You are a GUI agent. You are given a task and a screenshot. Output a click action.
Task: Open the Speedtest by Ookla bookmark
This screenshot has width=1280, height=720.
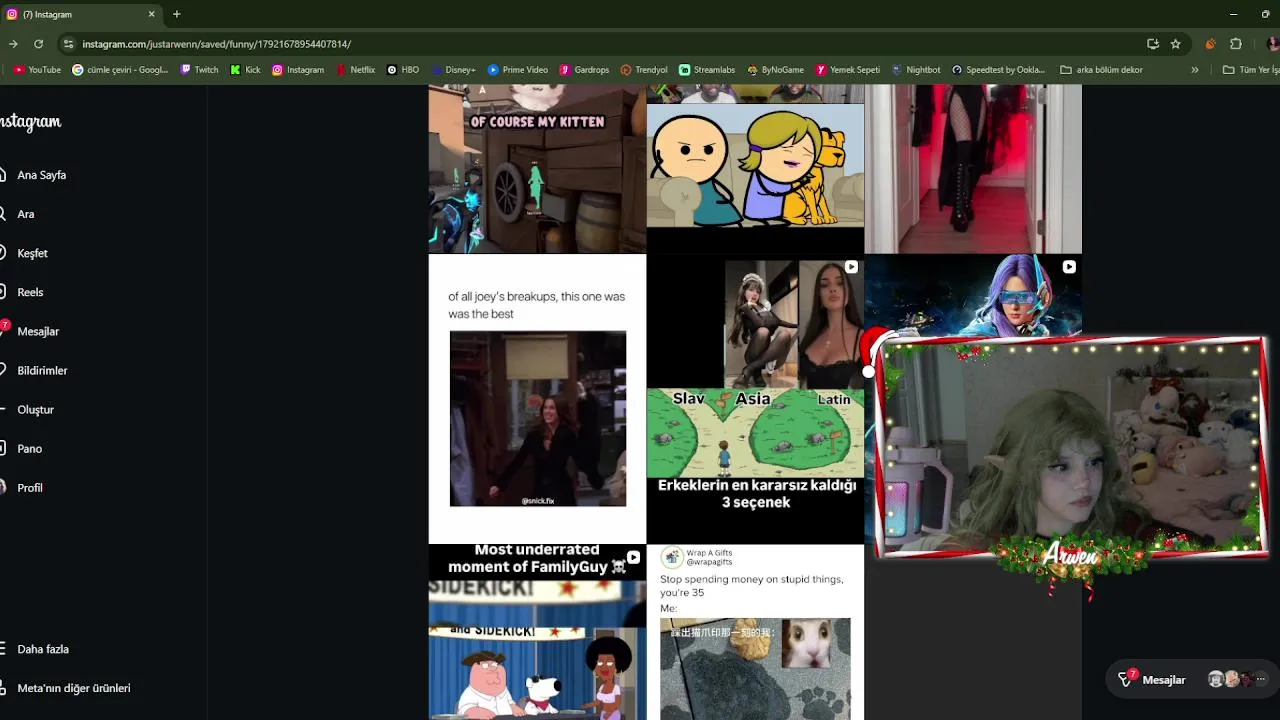click(x=998, y=70)
